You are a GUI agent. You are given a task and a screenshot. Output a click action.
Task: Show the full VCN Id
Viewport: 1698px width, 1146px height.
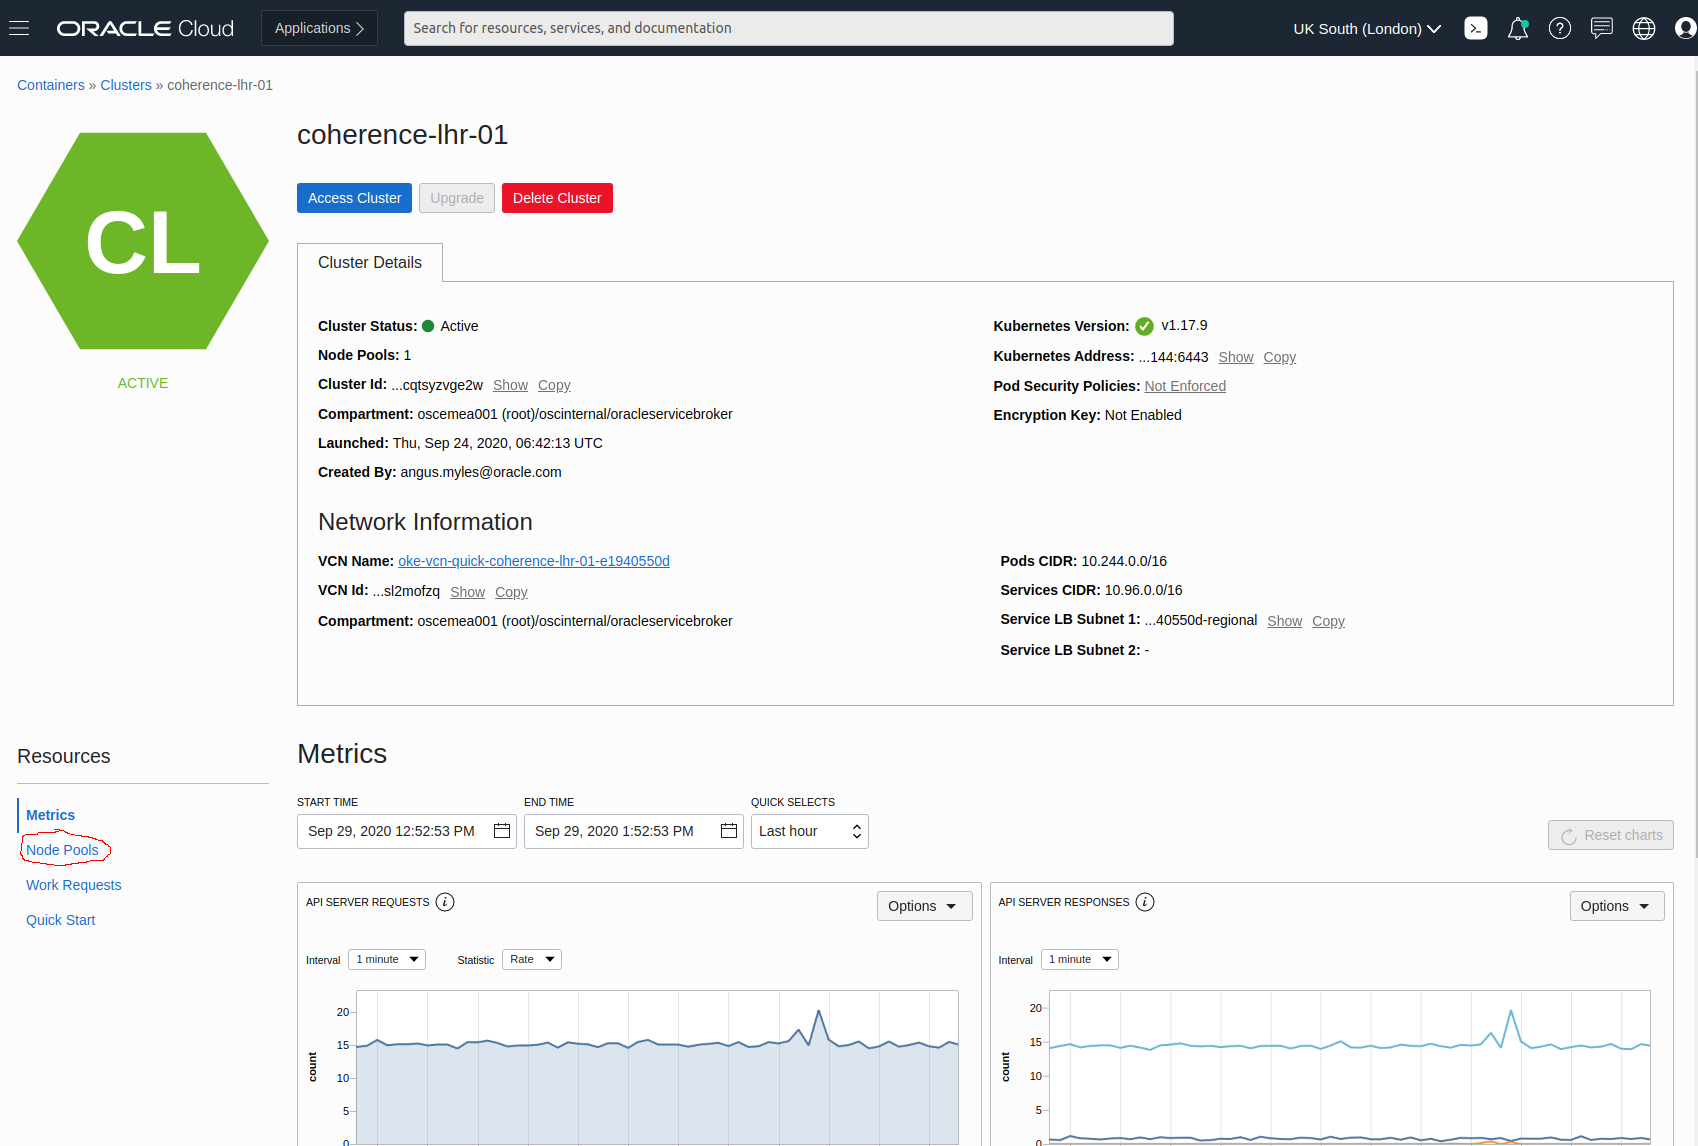pyautogui.click(x=467, y=592)
